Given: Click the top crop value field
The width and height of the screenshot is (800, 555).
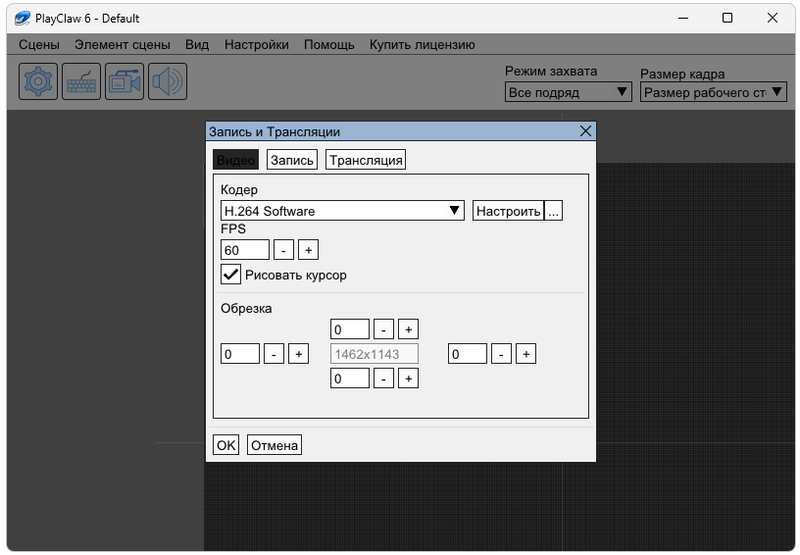Looking at the screenshot, I should [x=349, y=330].
